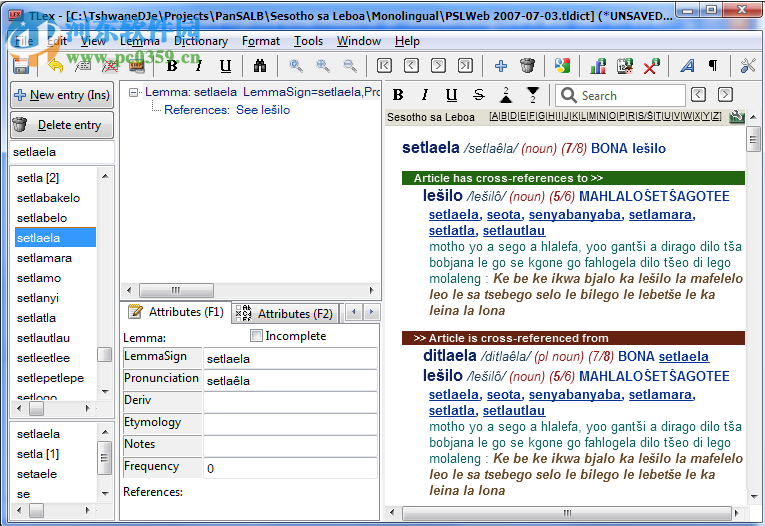Click the New entry (Ins) button
The image size is (765, 526).
62,96
